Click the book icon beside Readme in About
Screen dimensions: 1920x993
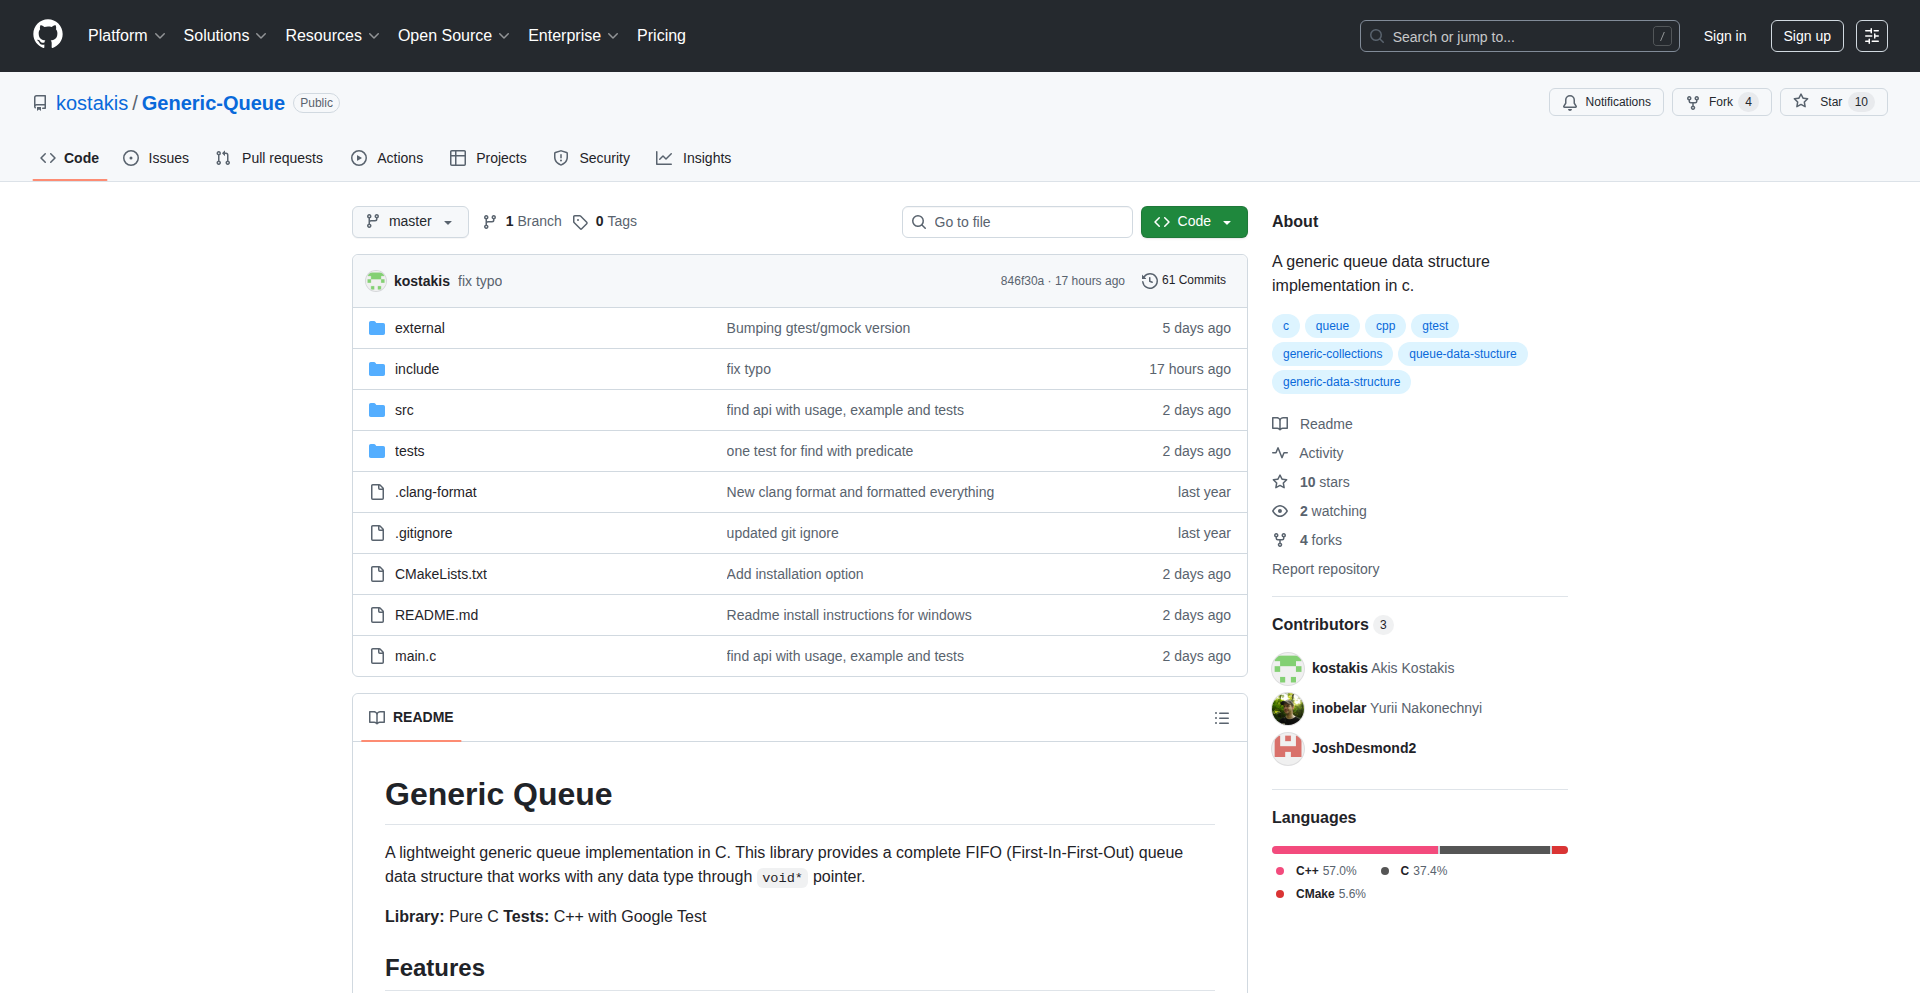point(1280,424)
